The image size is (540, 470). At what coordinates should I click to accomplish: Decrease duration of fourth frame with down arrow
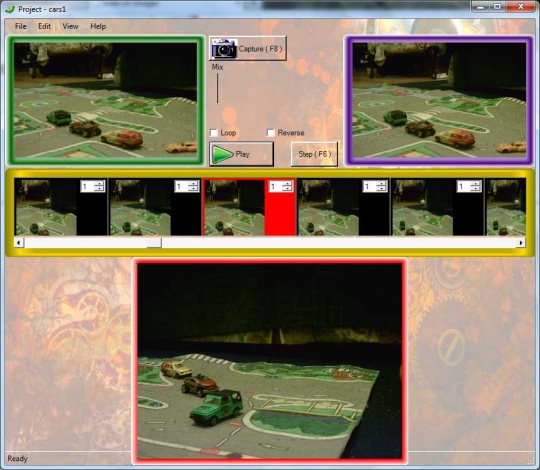pos(382,189)
